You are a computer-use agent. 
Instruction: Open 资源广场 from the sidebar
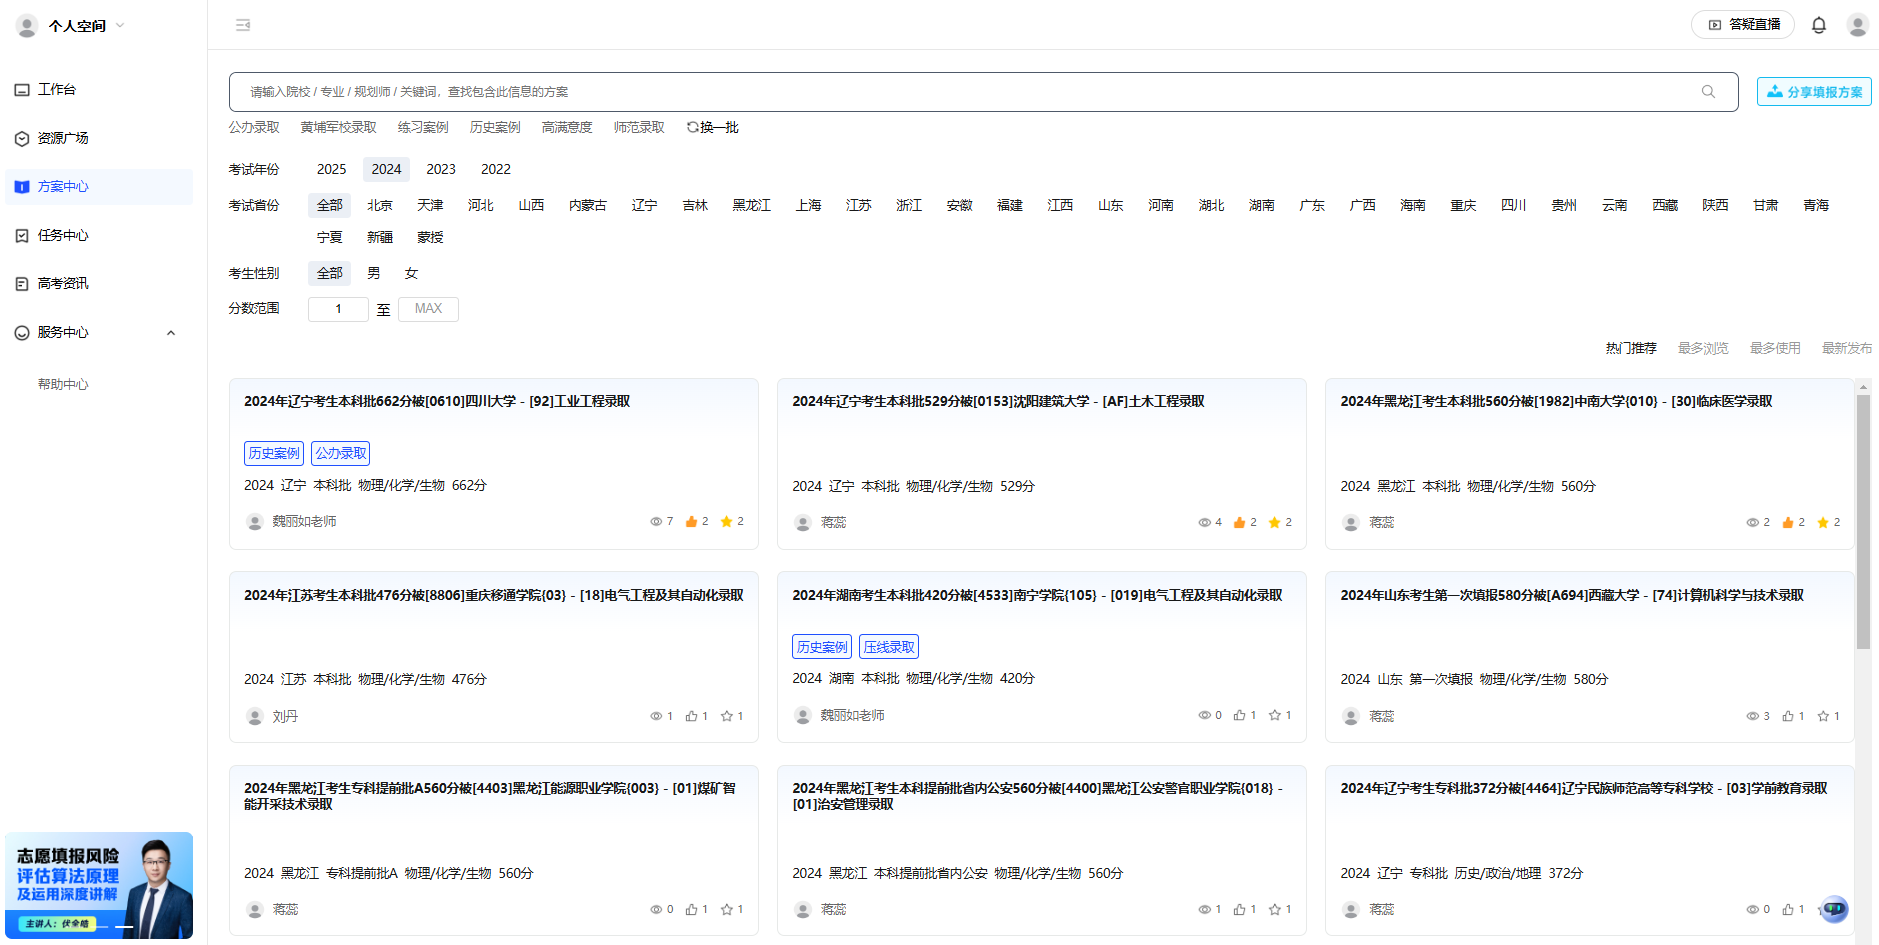click(x=64, y=138)
